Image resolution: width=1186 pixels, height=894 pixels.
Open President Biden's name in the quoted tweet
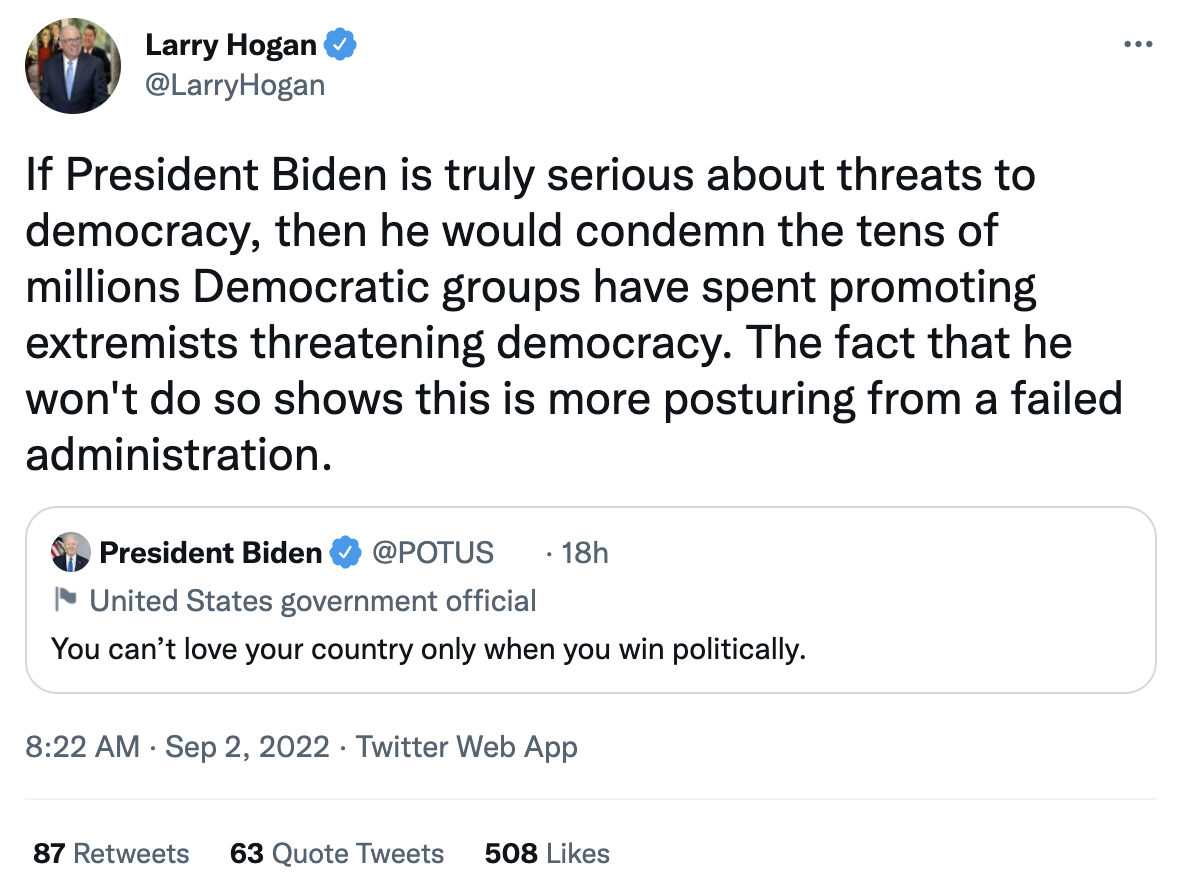point(211,552)
